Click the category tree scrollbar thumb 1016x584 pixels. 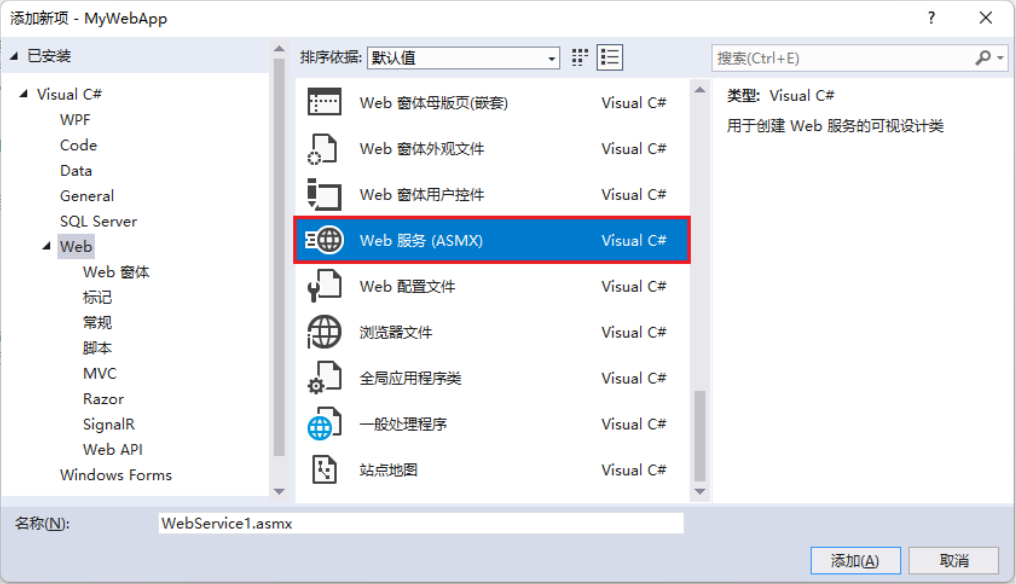pos(279,257)
